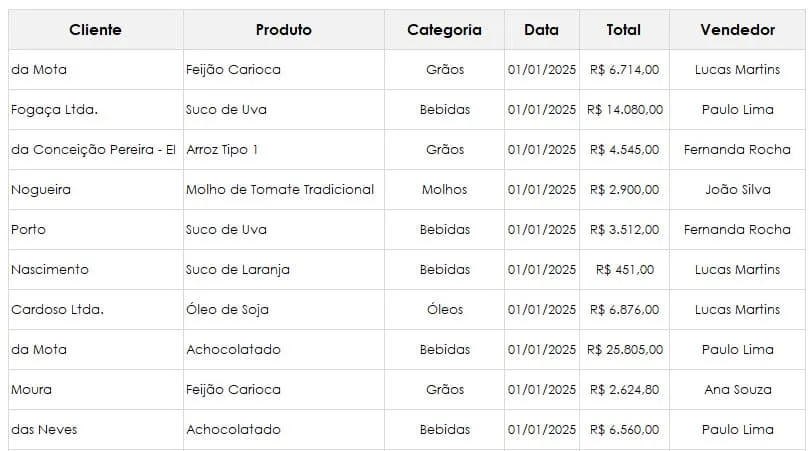Select the R$ 25.805,00 total cell
809x451 pixels.
tap(624, 349)
